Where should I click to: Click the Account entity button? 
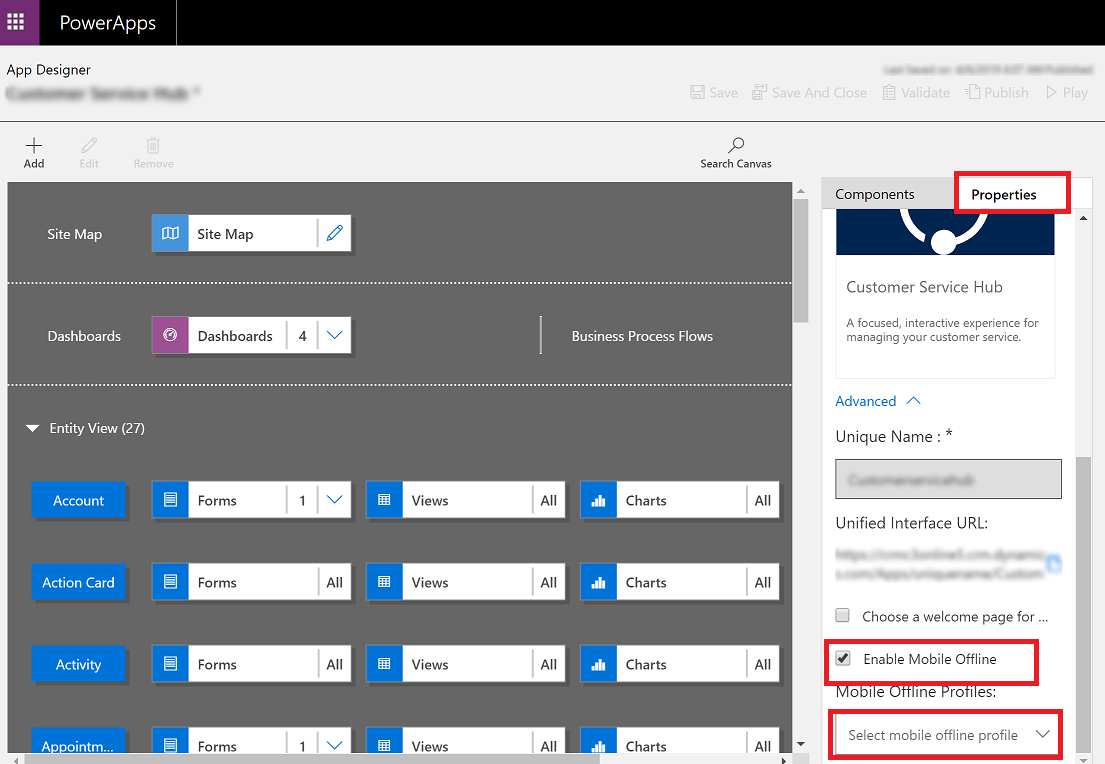(x=79, y=500)
